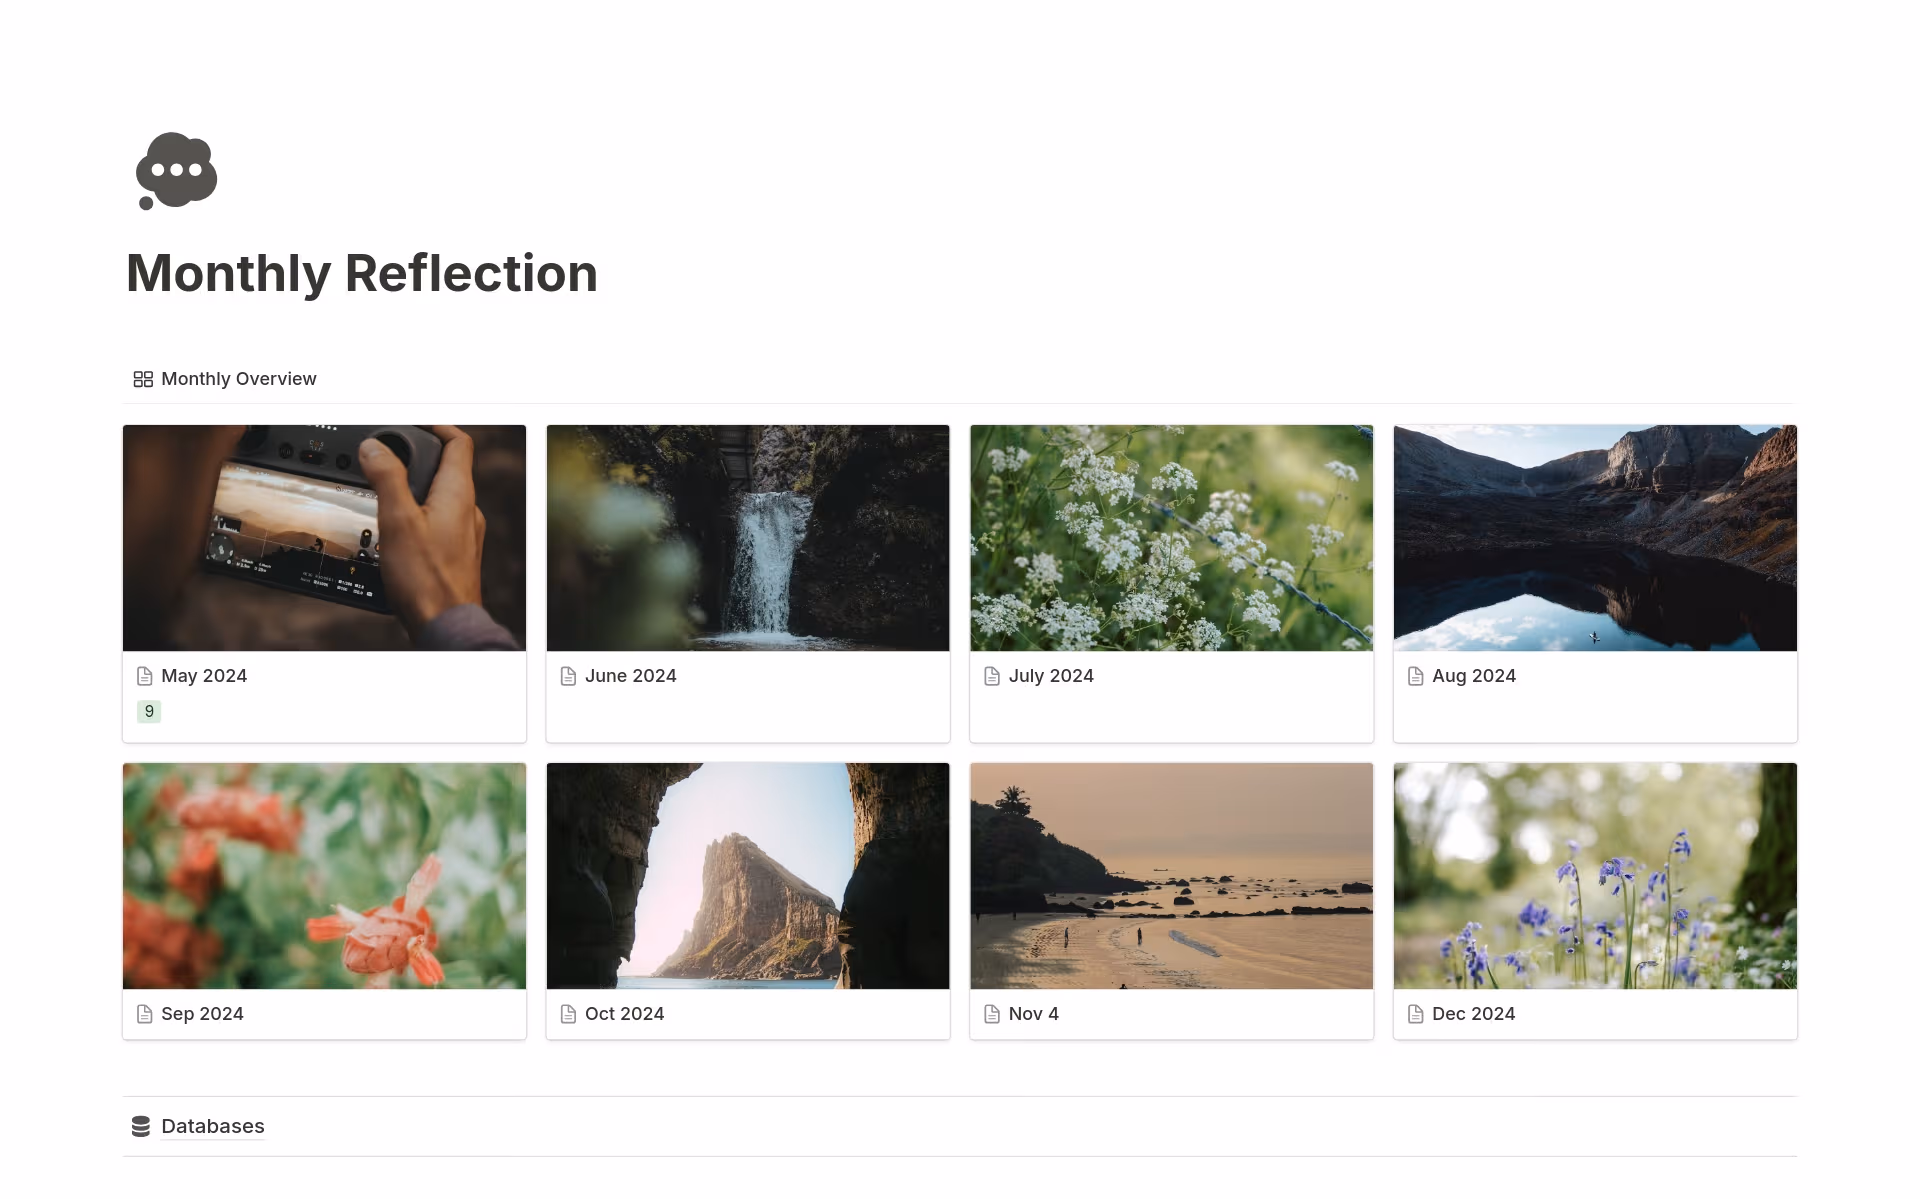
Task: Click the Monthly Reflection page title
Action: 362,273
